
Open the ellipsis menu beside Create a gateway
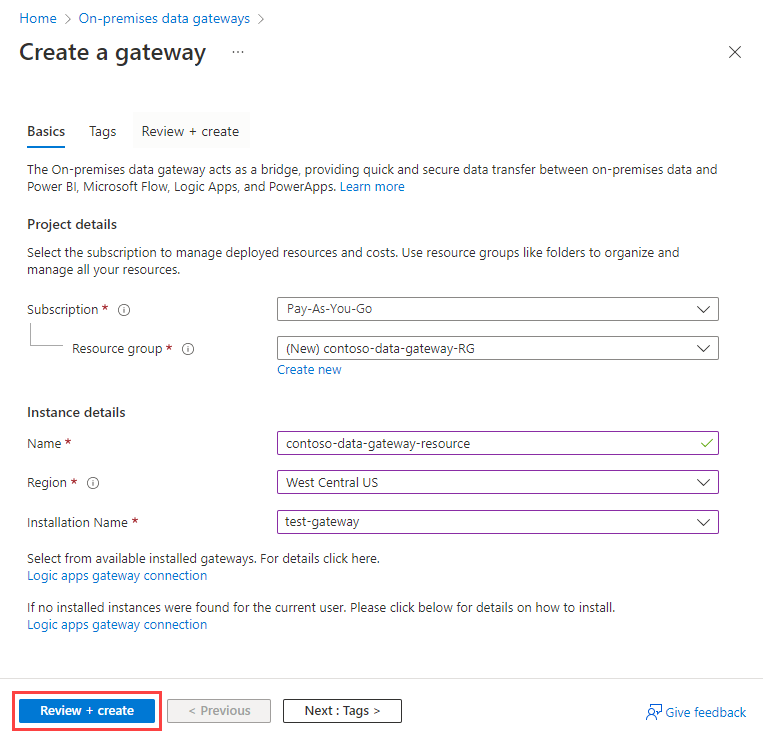238,52
